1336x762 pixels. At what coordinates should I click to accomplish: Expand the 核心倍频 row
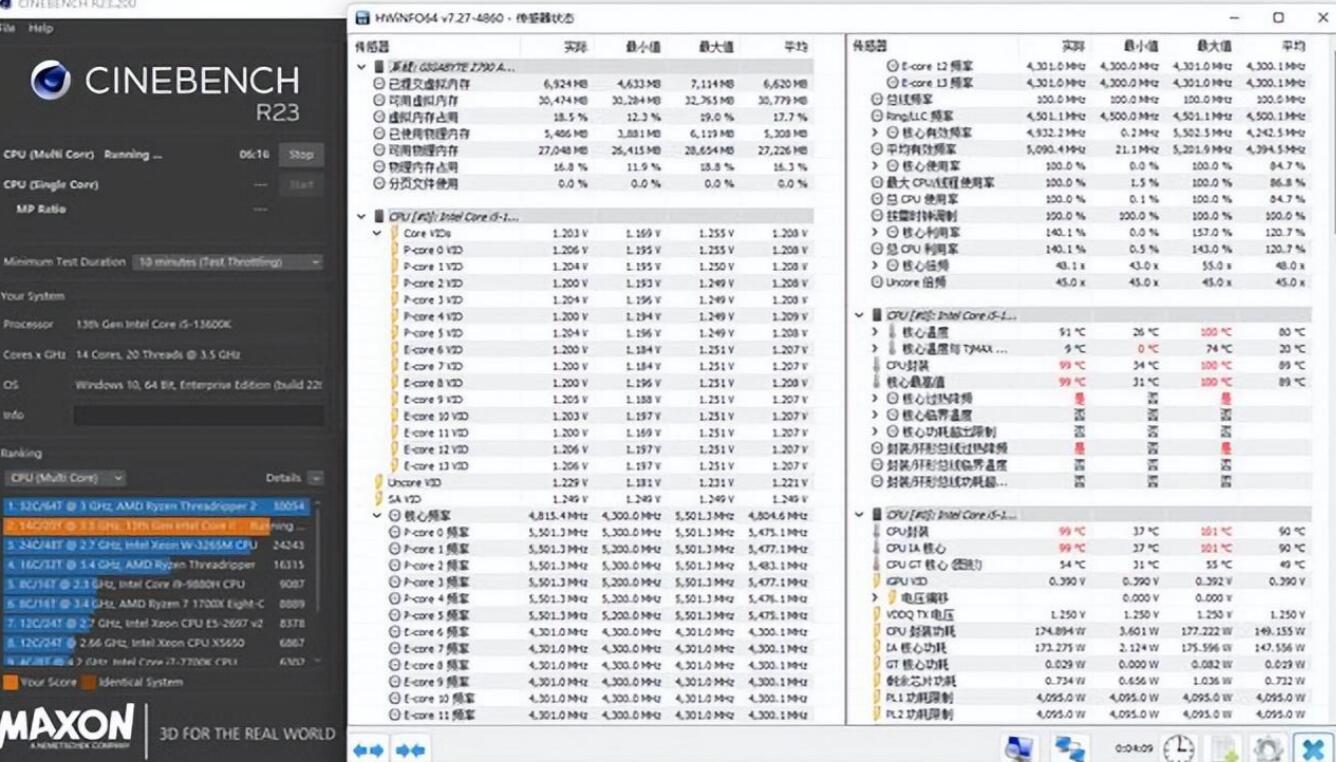coord(875,266)
